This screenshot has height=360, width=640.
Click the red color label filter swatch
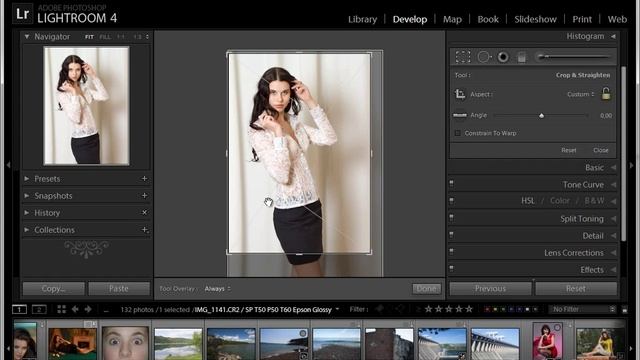487,309
